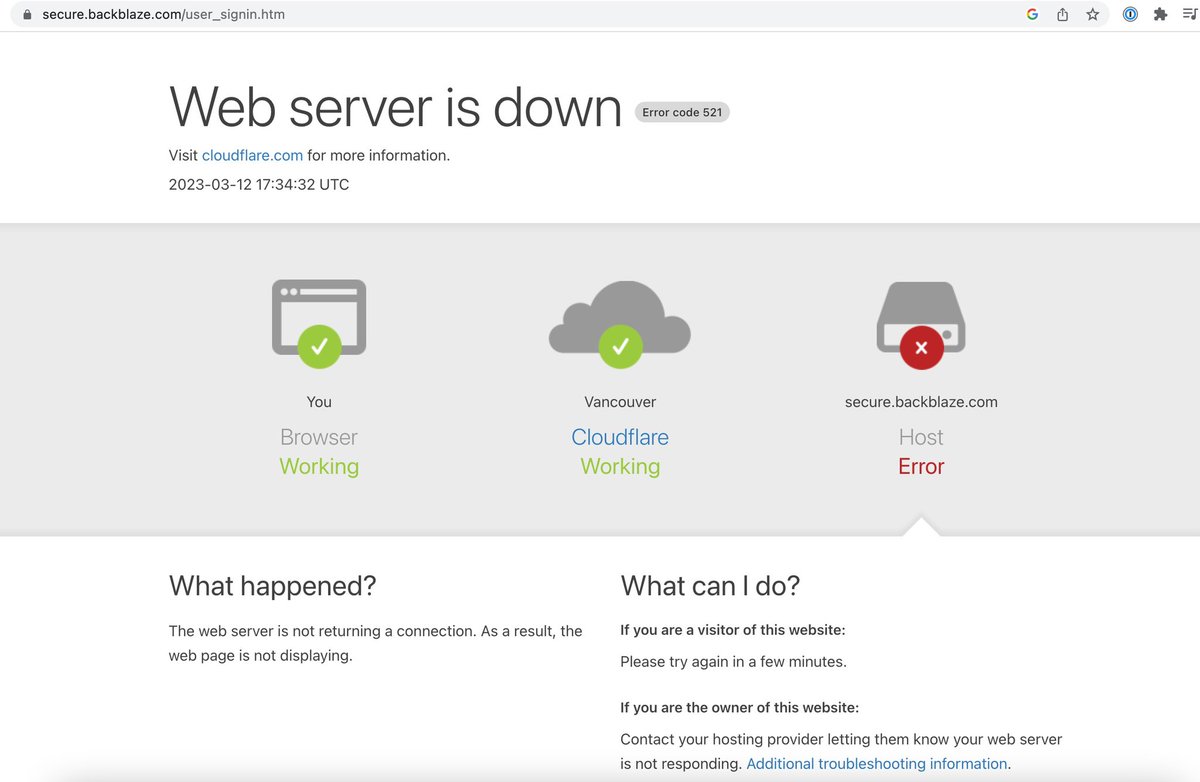Click 'If you are a visitor' text

pos(733,630)
